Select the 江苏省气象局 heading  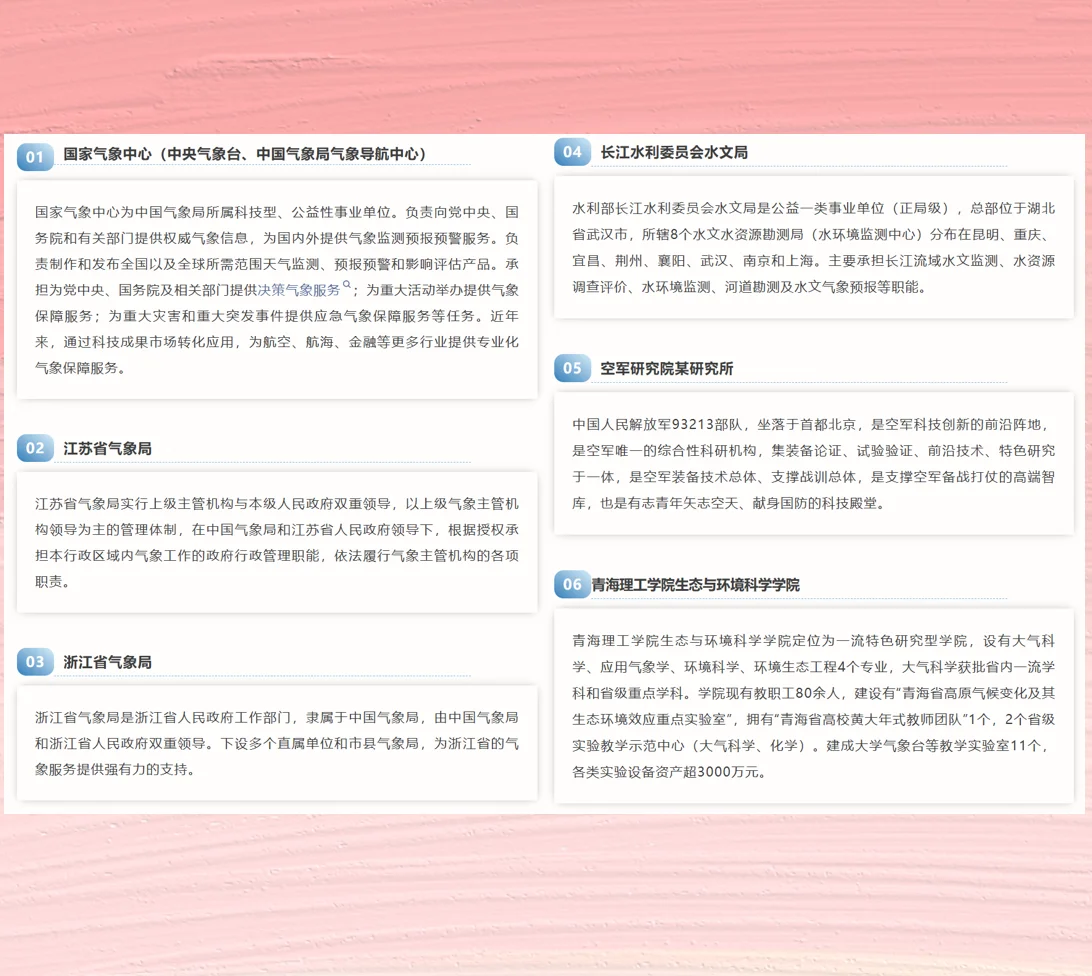click(107, 449)
